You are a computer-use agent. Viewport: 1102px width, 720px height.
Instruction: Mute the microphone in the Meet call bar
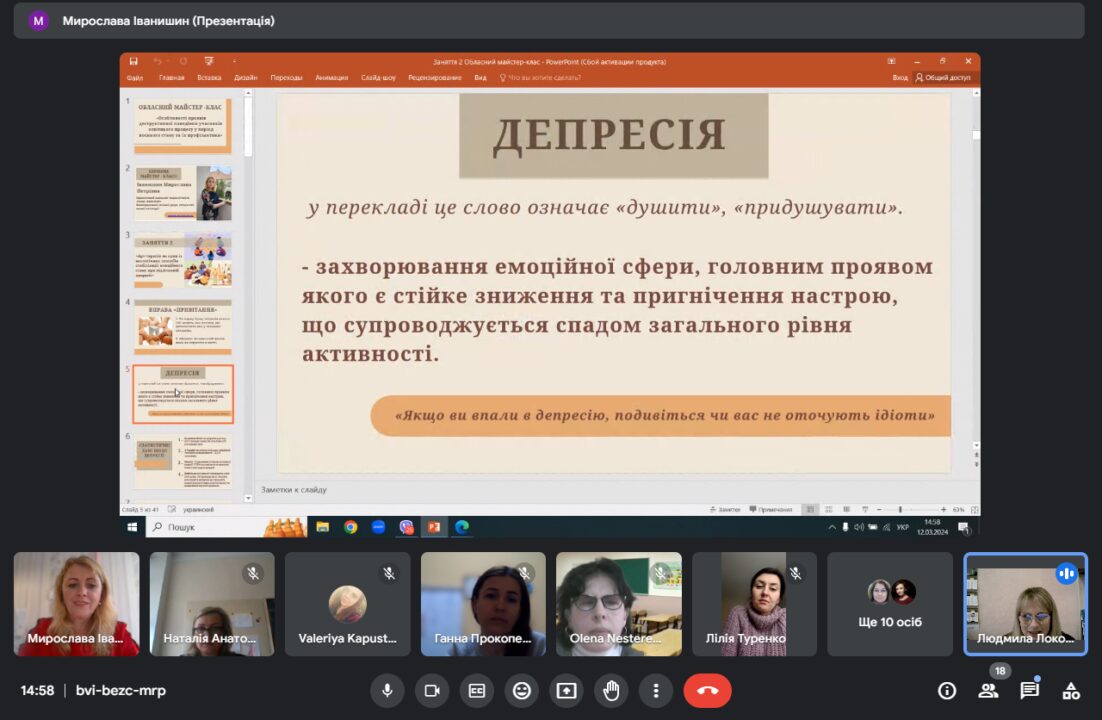tap(387, 690)
